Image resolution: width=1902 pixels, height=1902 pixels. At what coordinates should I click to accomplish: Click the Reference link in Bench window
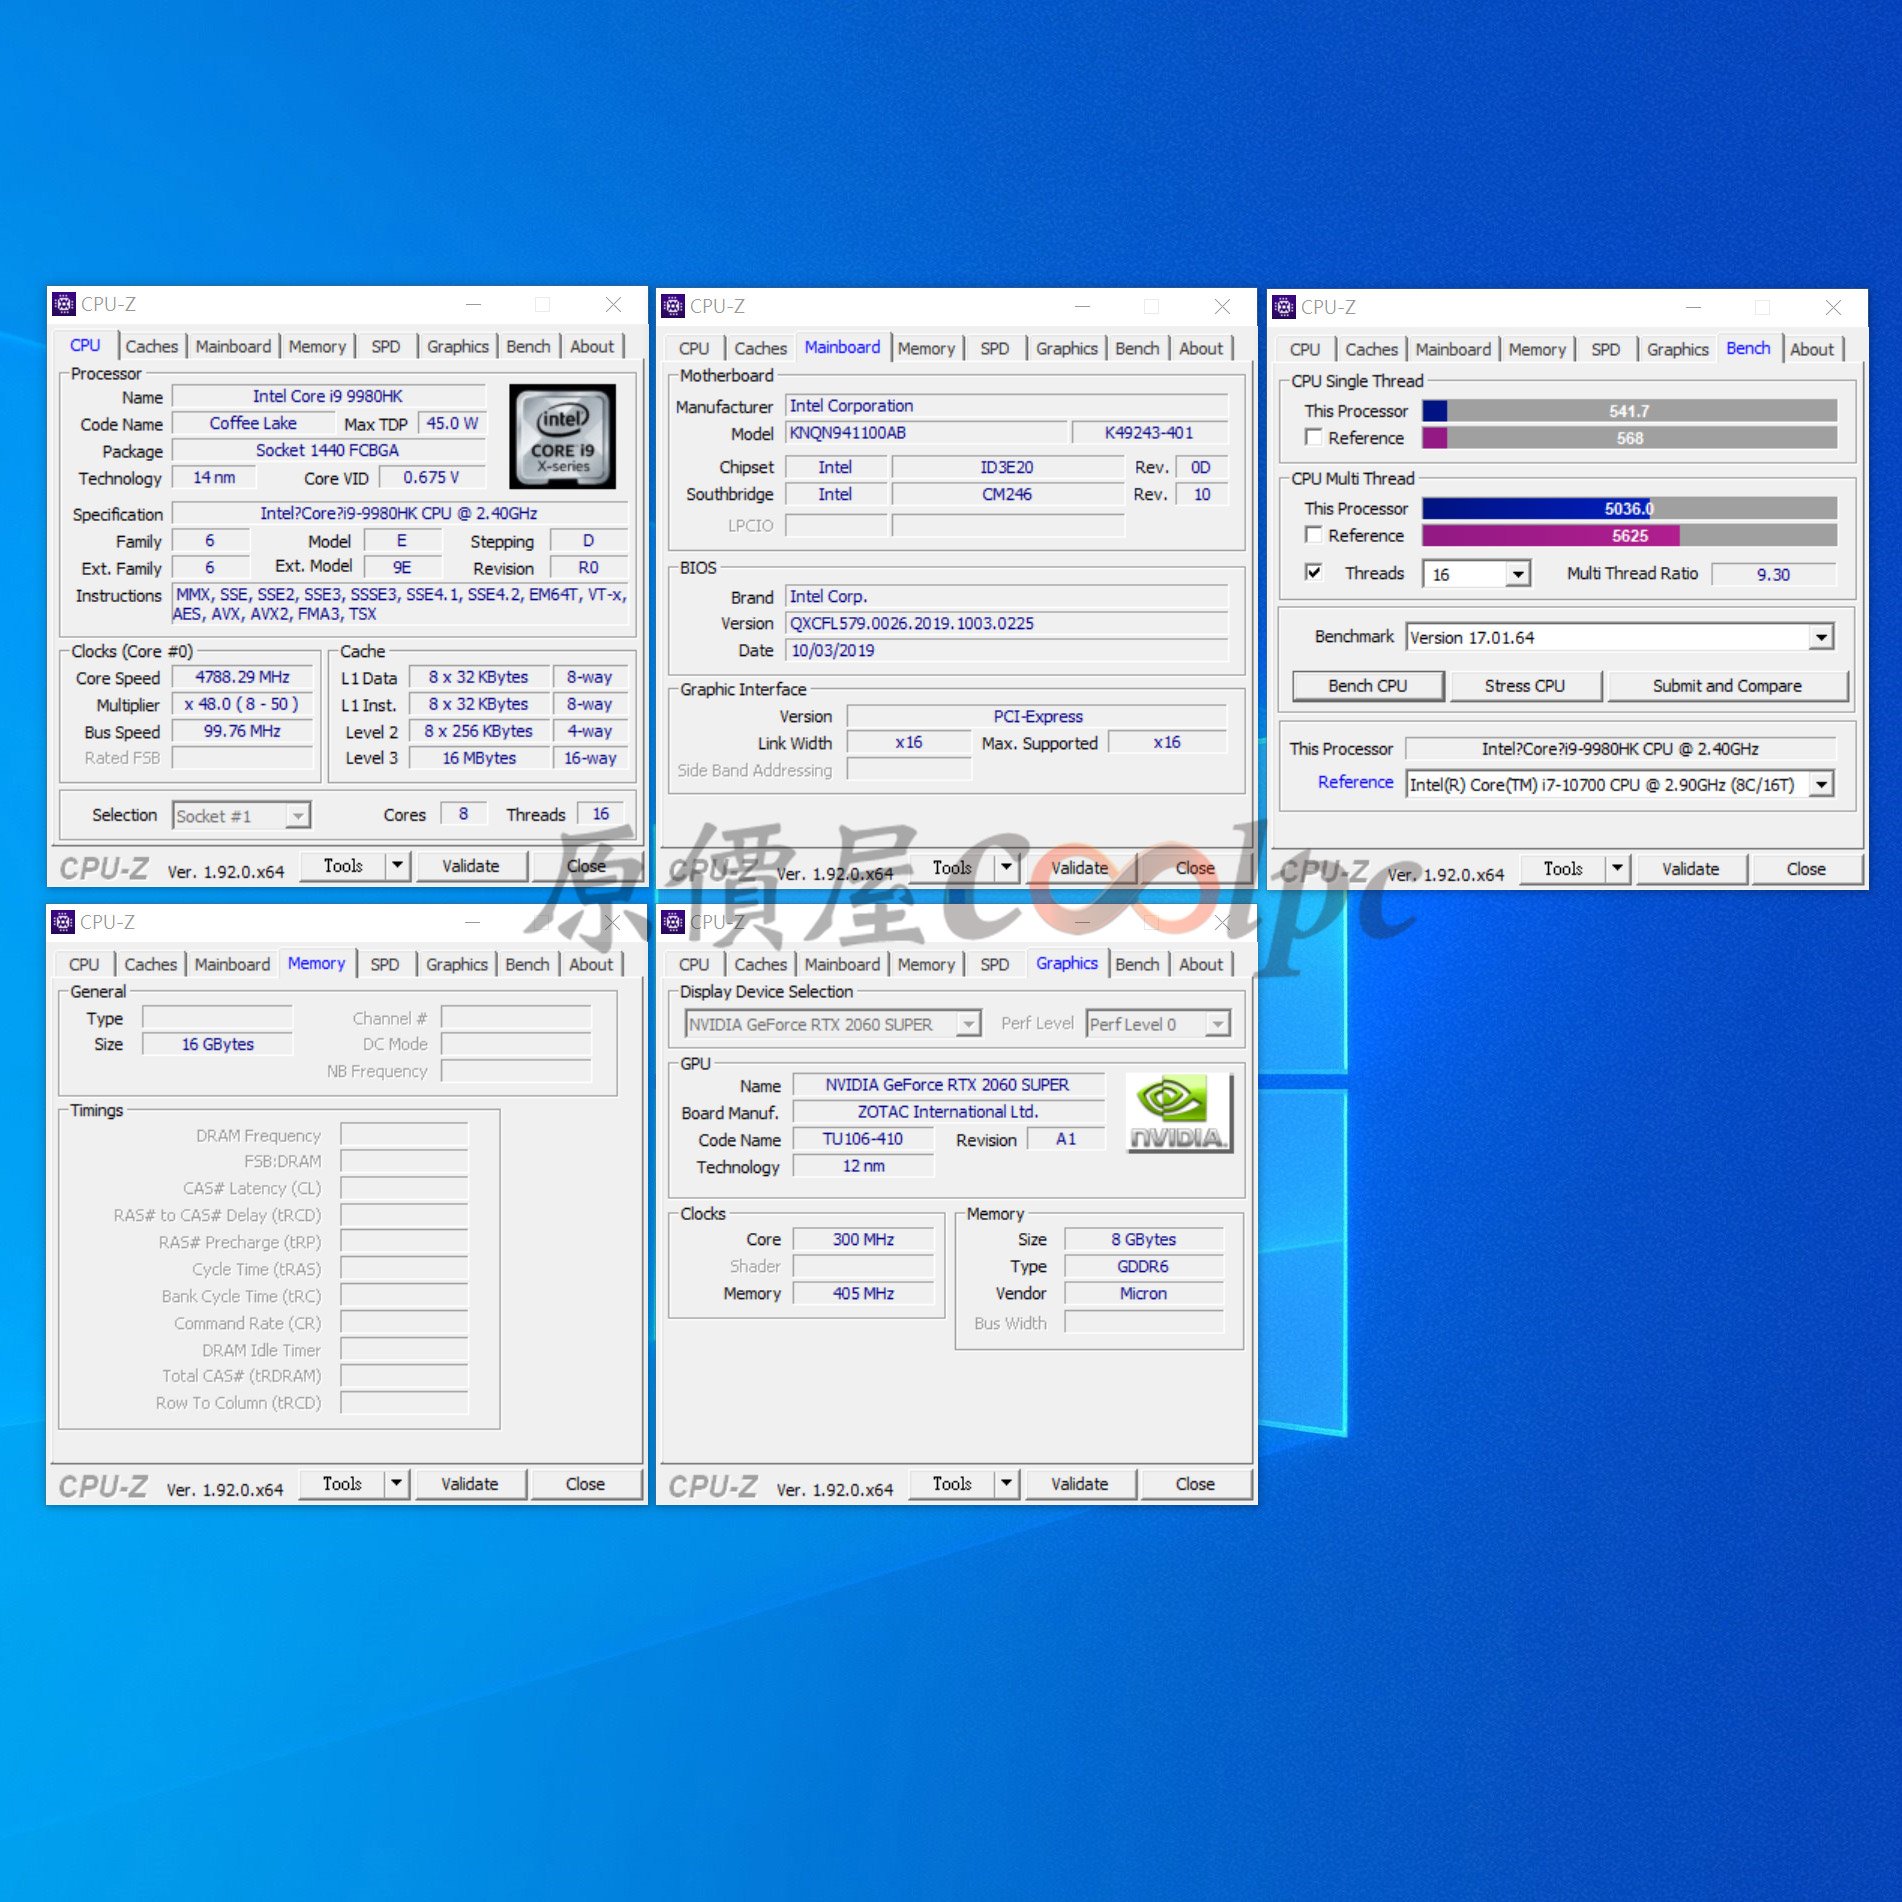pyautogui.click(x=1355, y=782)
